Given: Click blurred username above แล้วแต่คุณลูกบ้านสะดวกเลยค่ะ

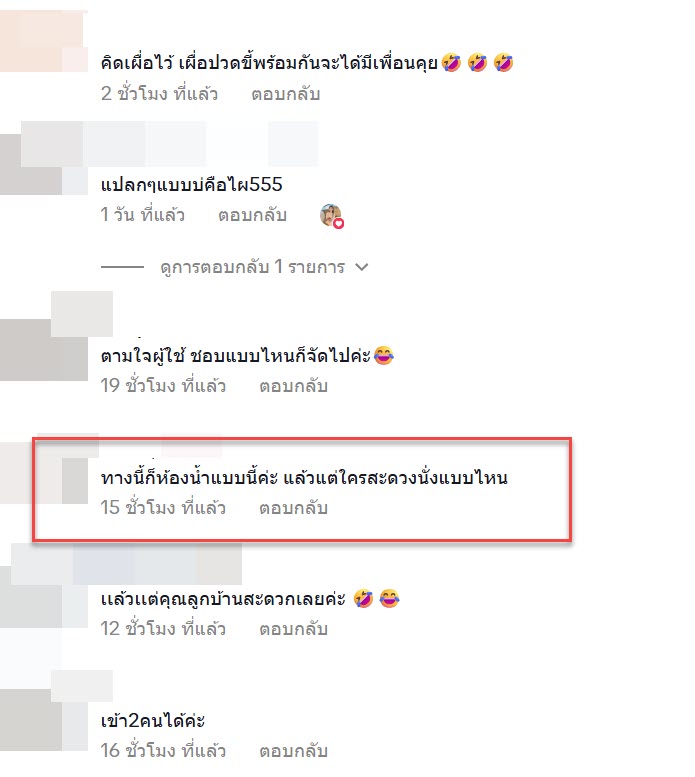Looking at the screenshot, I should 126,564.
